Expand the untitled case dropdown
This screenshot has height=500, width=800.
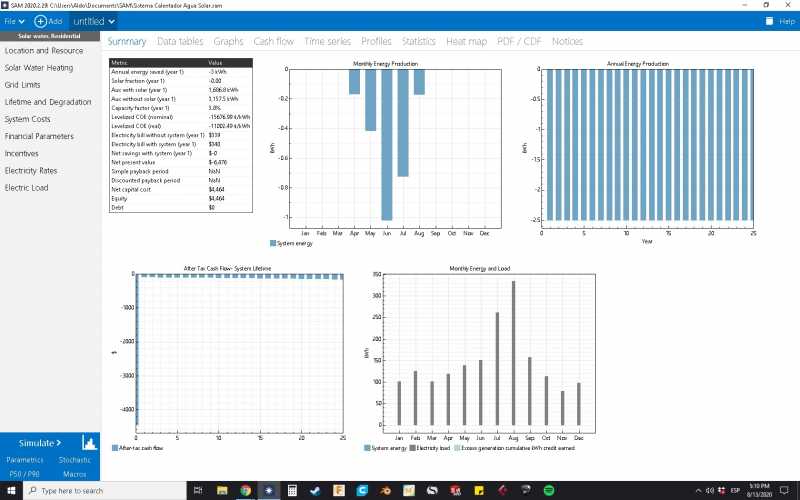click(x=94, y=21)
